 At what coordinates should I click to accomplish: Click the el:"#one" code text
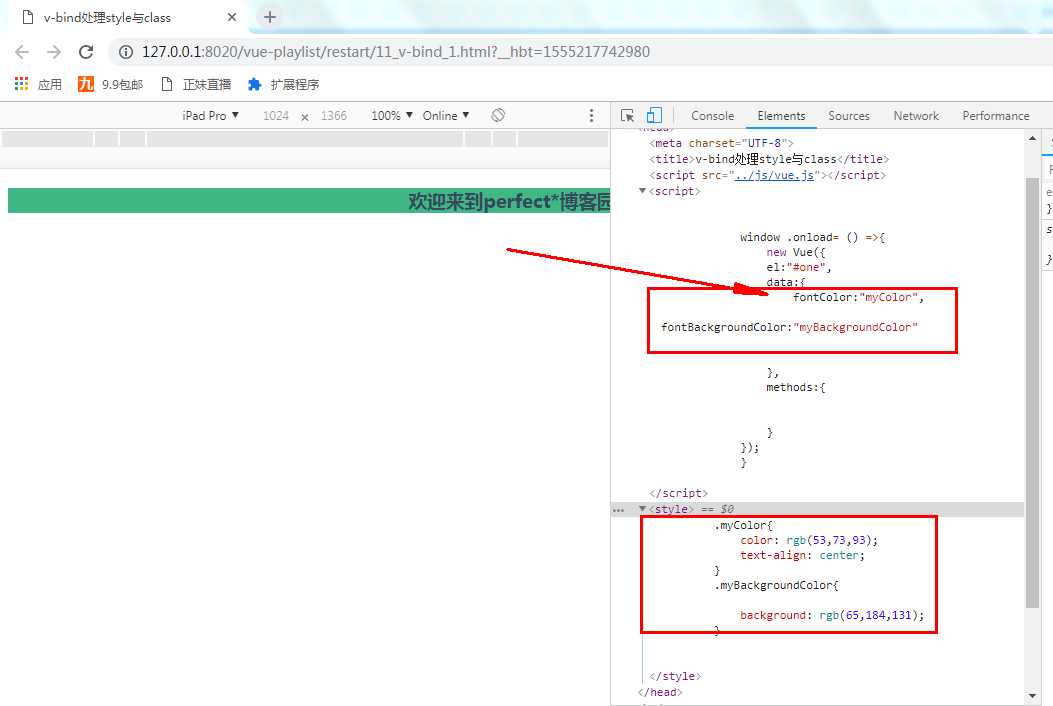(x=799, y=267)
